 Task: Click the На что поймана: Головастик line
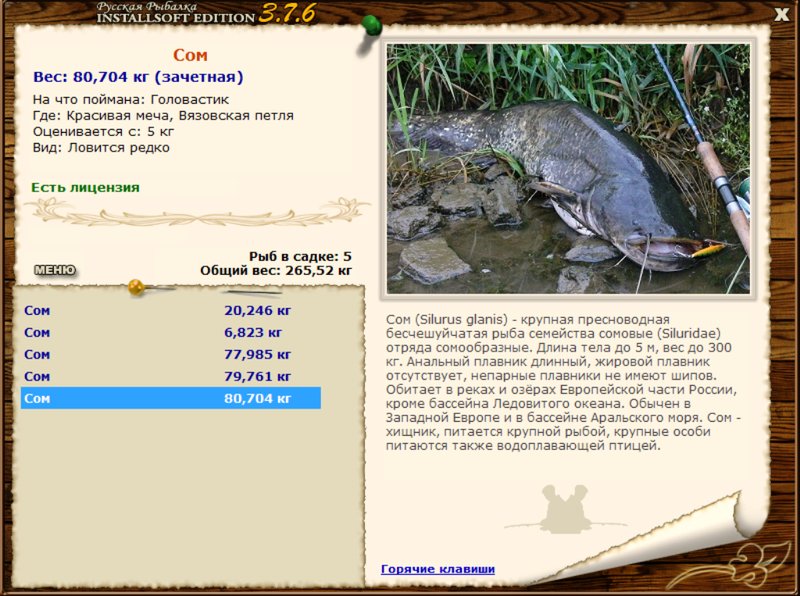coord(131,100)
